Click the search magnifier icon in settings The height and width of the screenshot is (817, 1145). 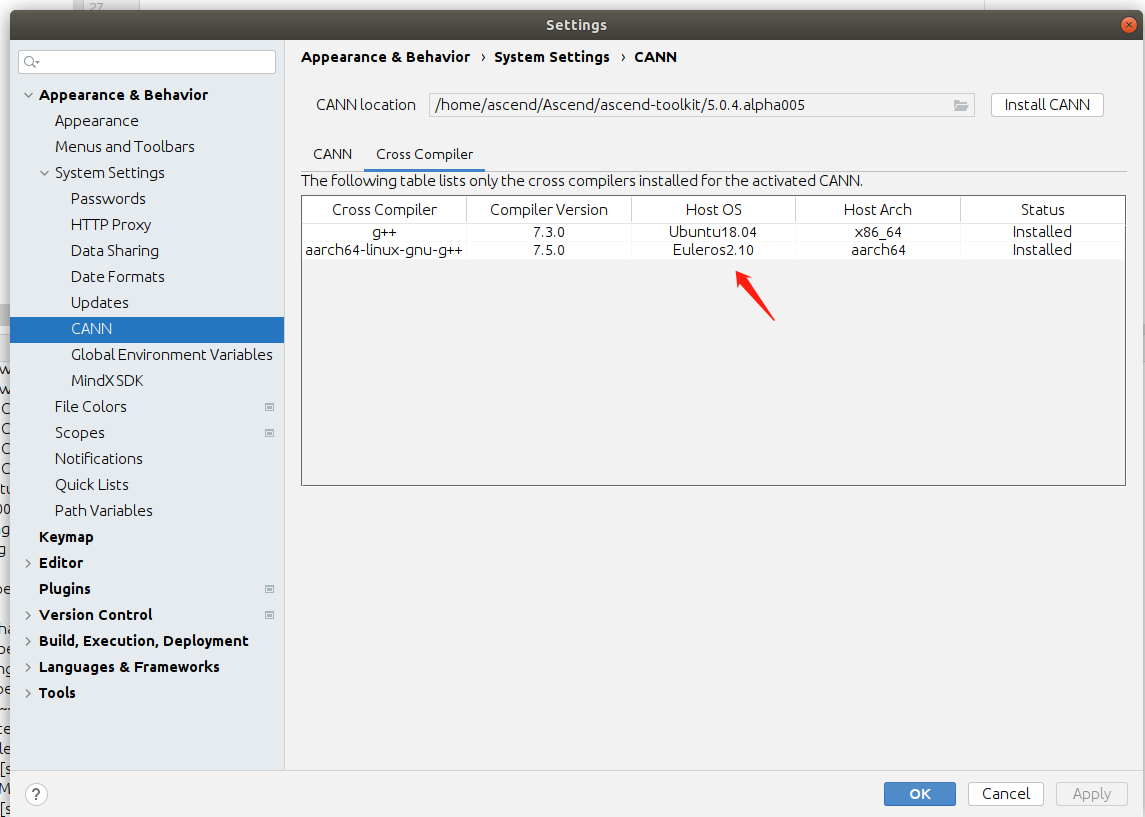pos(31,62)
